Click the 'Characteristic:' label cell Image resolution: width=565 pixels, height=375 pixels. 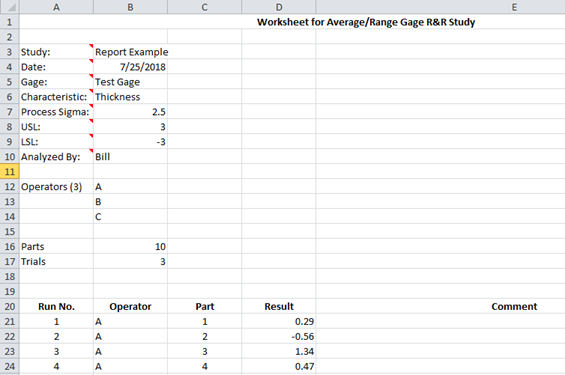pos(57,97)
